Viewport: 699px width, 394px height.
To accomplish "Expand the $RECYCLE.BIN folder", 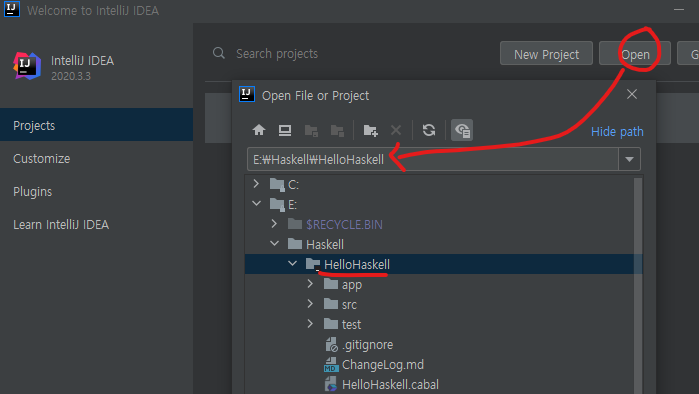I will click(x=274, y=223).
